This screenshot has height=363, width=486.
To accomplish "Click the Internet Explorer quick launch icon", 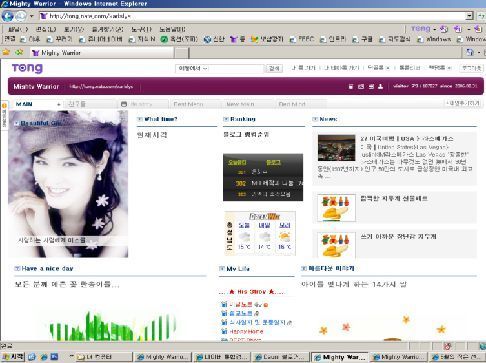I will pyautogui.click(x=43, y=357).
